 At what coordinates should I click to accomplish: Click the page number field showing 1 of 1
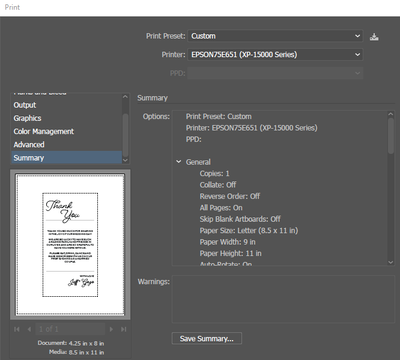pos(70,329)
